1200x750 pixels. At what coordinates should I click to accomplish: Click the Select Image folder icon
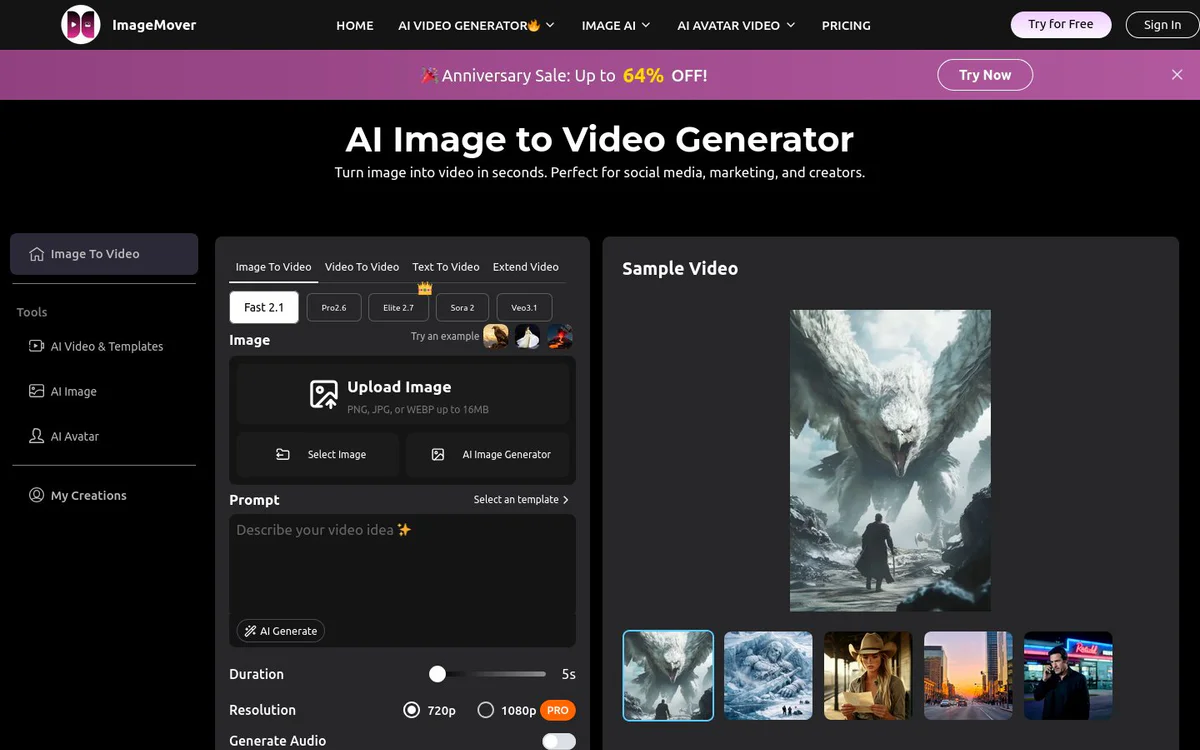pos(283,454)
